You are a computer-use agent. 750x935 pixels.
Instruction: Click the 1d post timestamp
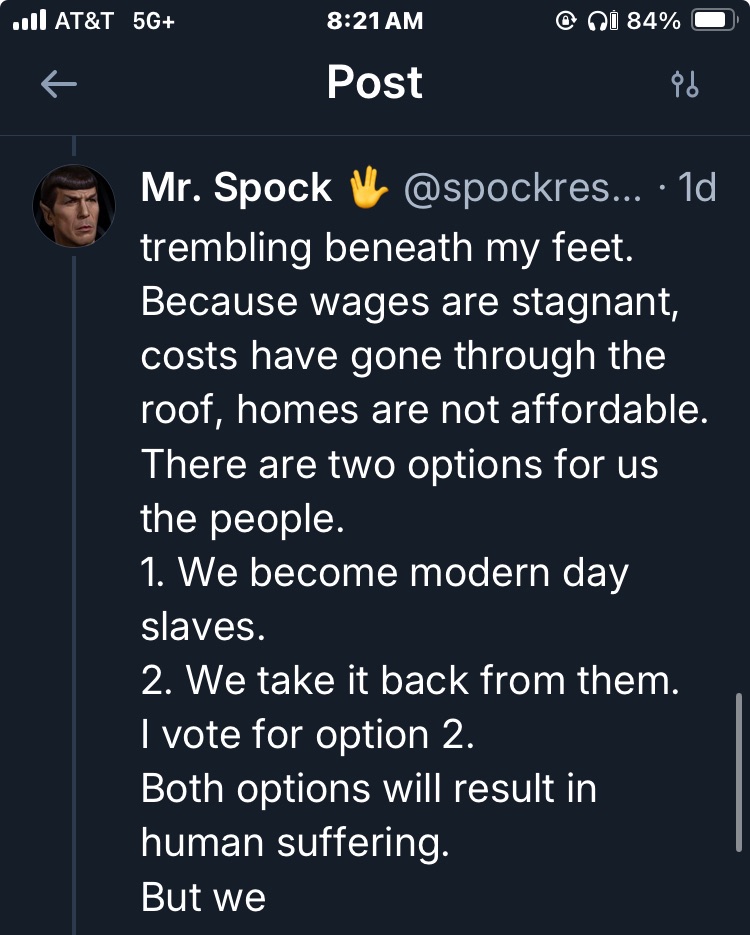click(697, 188)
